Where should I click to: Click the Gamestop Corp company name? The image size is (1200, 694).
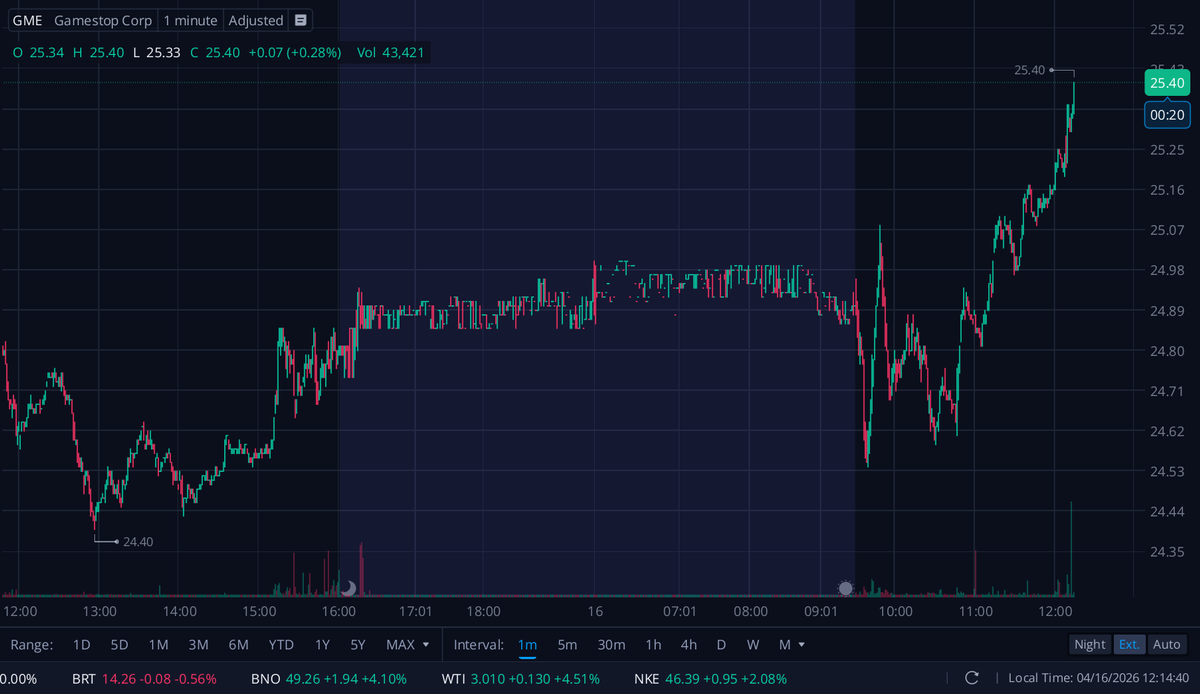pos(103,20)
